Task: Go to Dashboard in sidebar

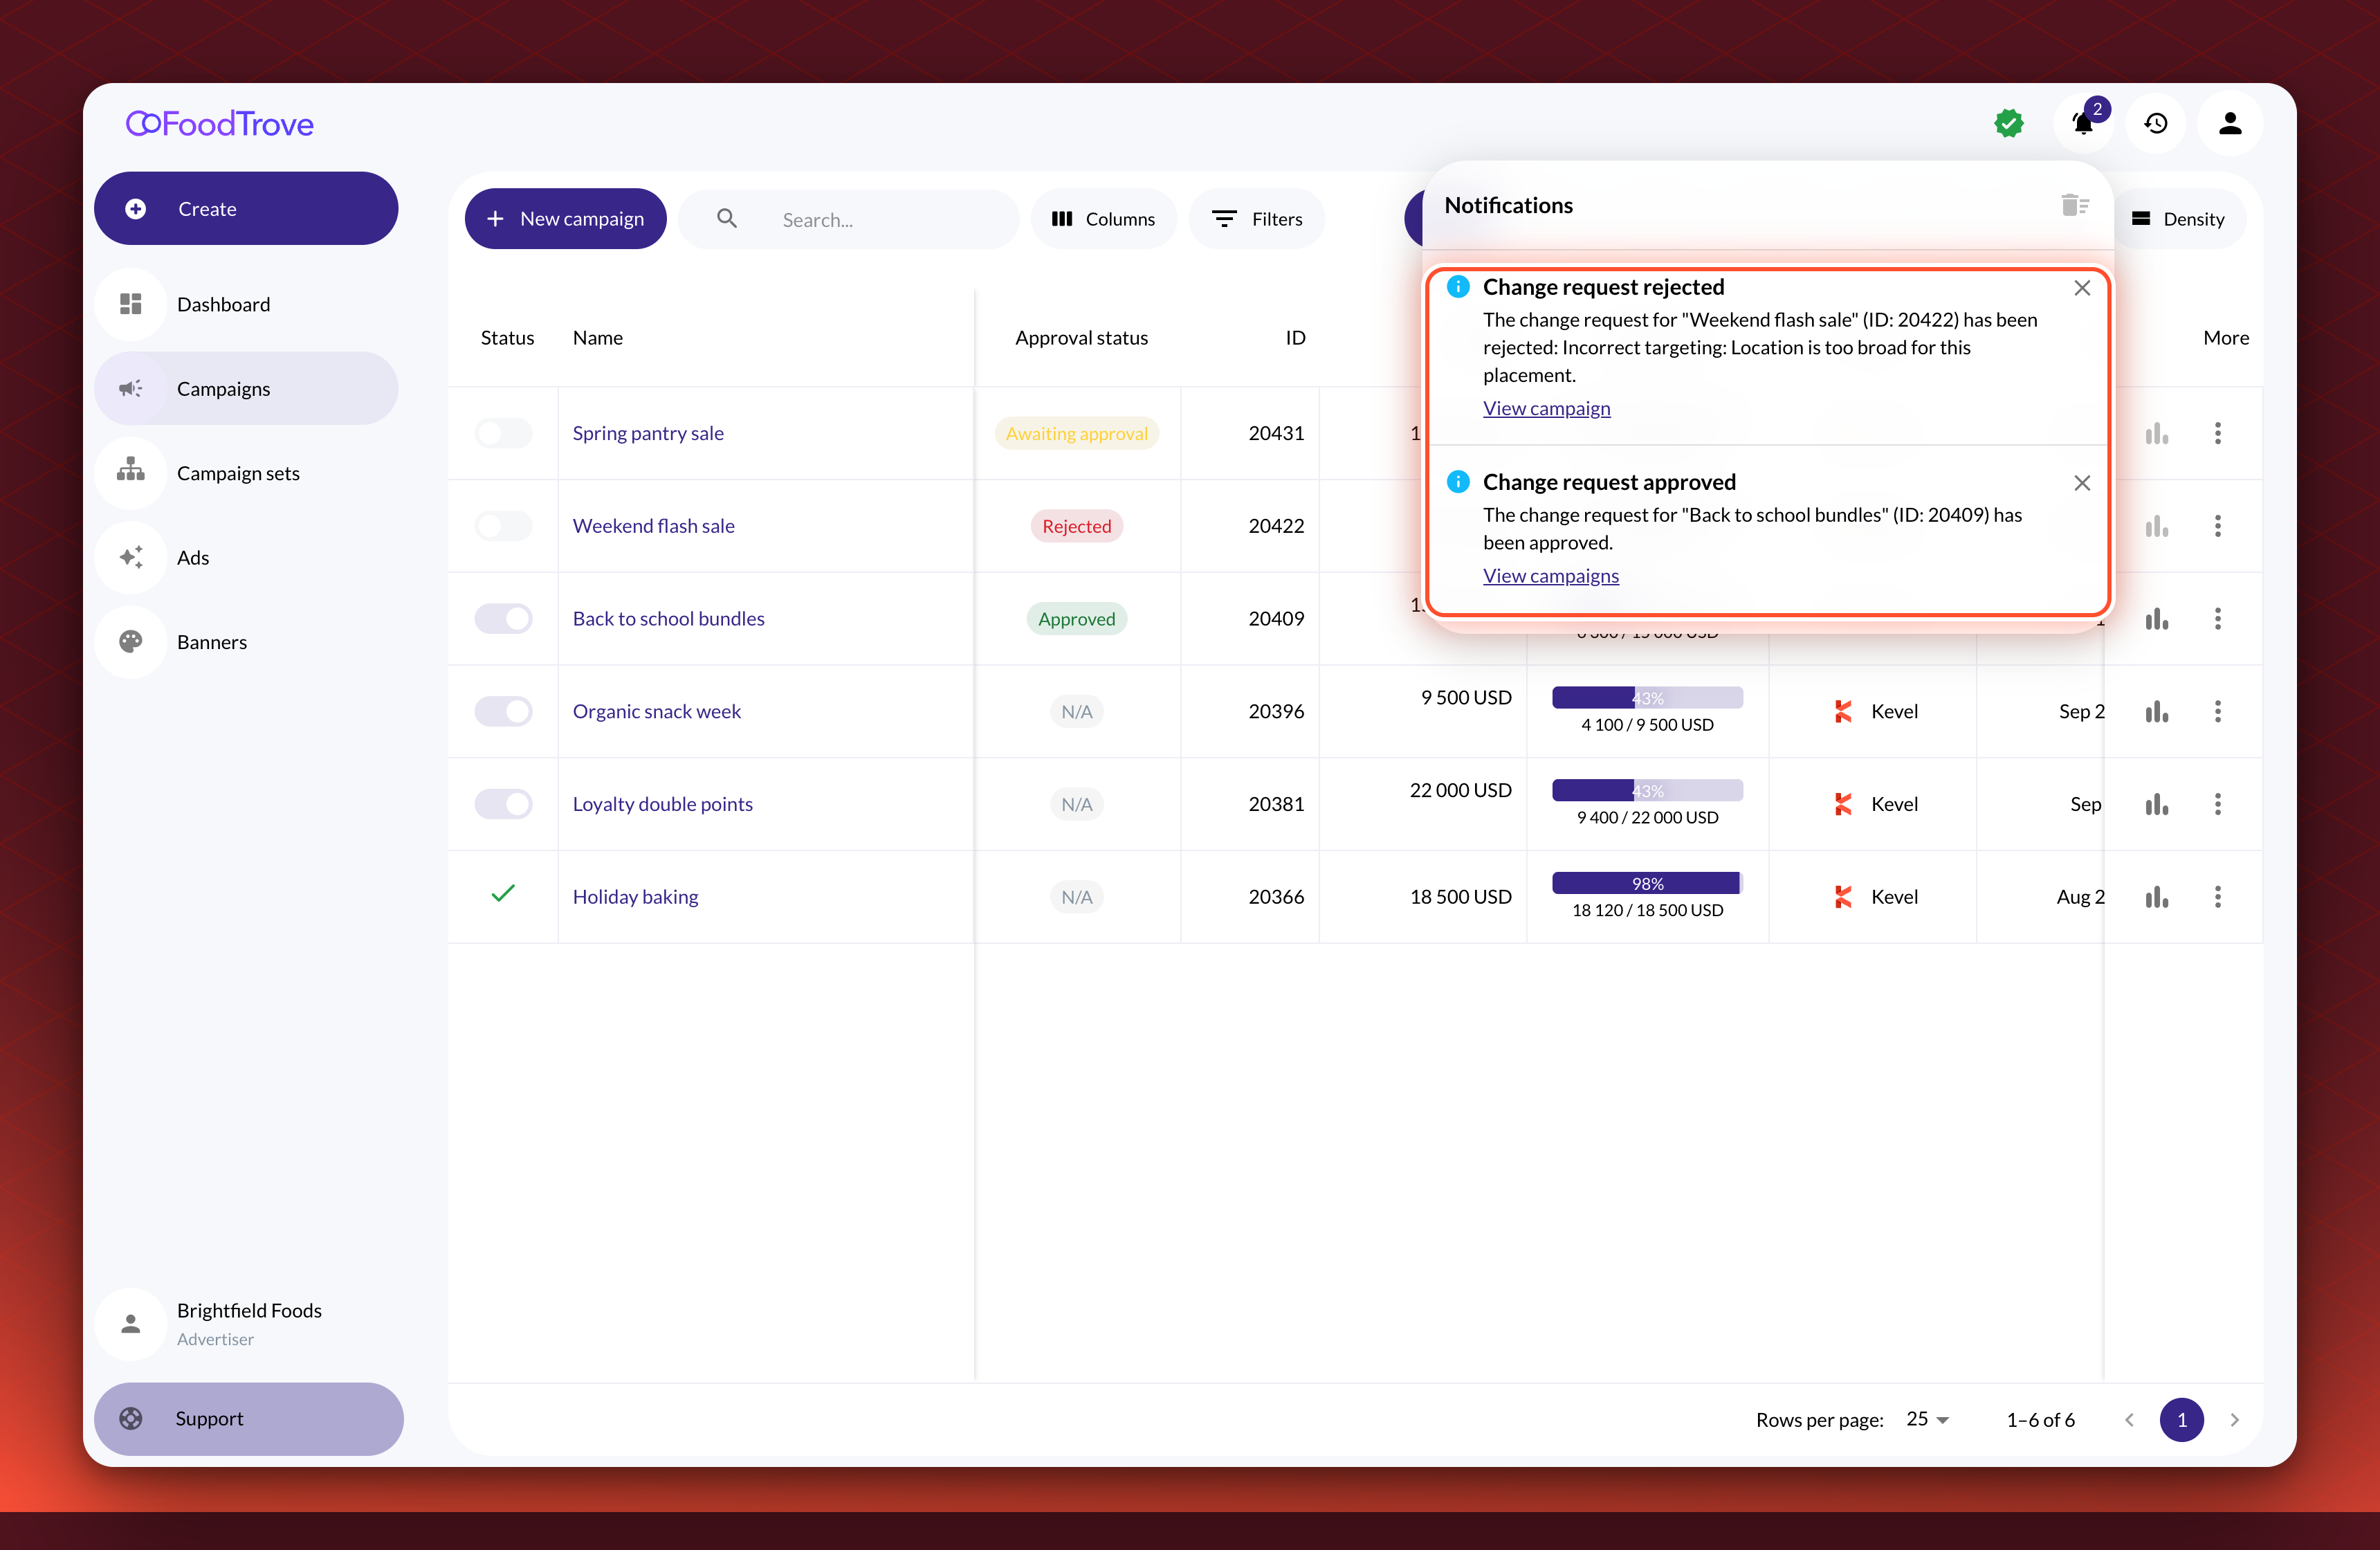Action: pos(246,304)
